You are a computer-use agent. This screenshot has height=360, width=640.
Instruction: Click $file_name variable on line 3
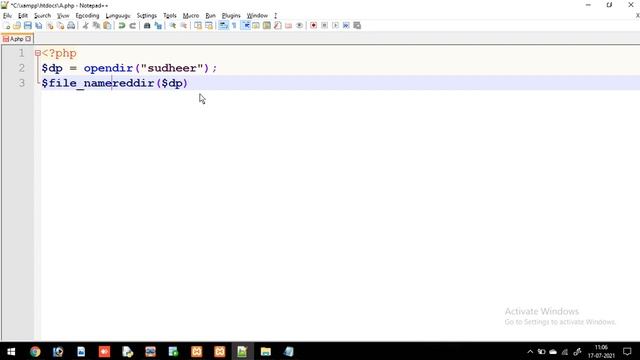point(76,83)
